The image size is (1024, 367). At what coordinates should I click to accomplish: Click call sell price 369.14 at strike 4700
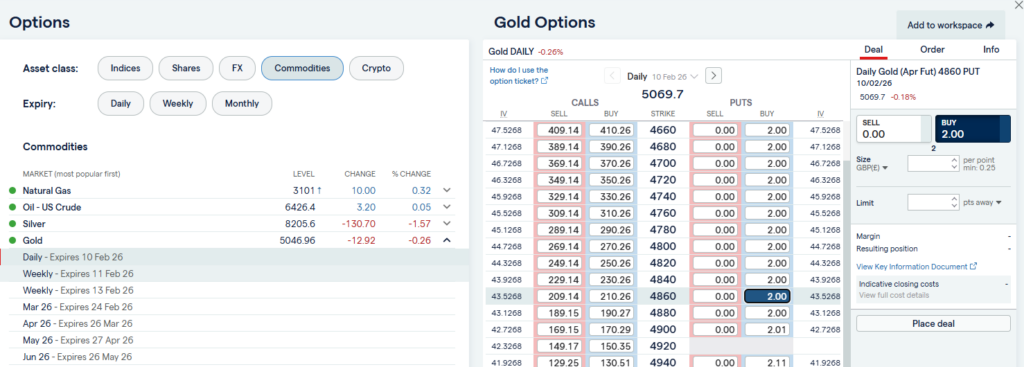pyautogui.click(x=560, y=164)
